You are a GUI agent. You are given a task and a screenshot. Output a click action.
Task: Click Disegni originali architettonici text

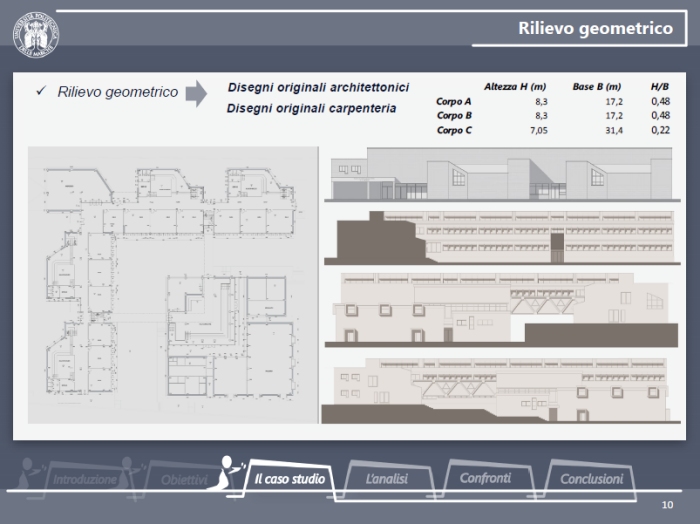pyautogui.click(x=318, y=88)
